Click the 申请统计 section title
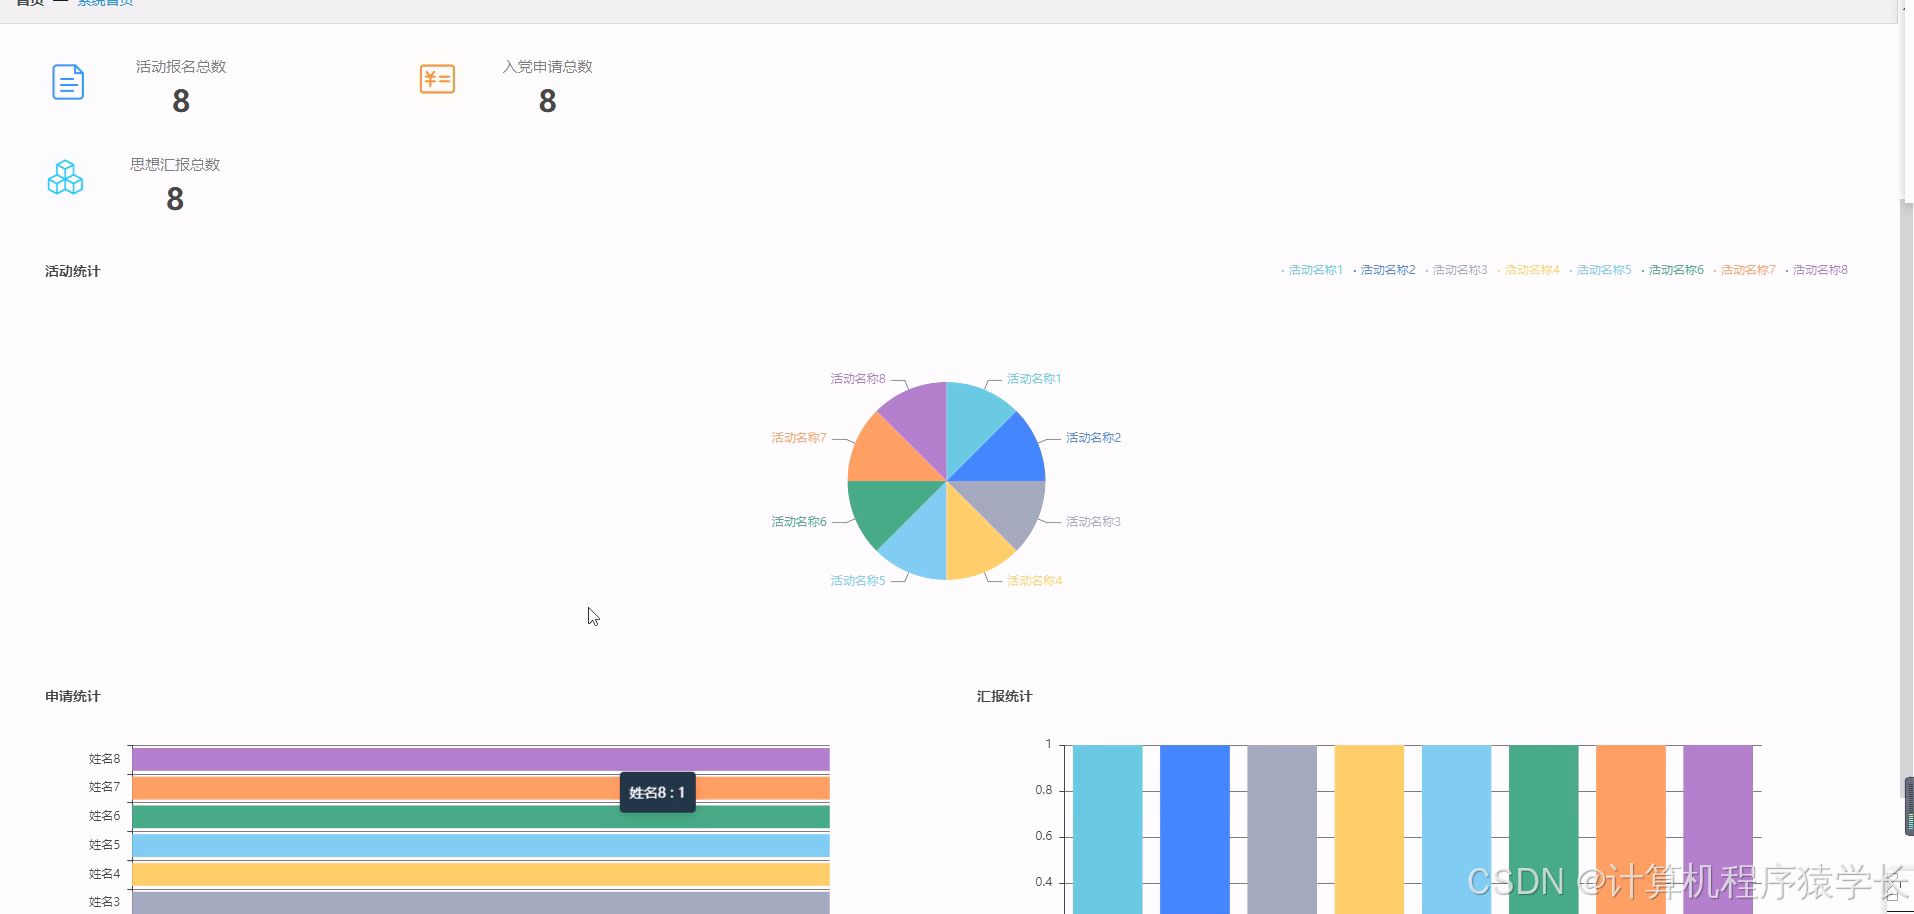This screenshot has height=914, width=1914. tap(72, 696)
